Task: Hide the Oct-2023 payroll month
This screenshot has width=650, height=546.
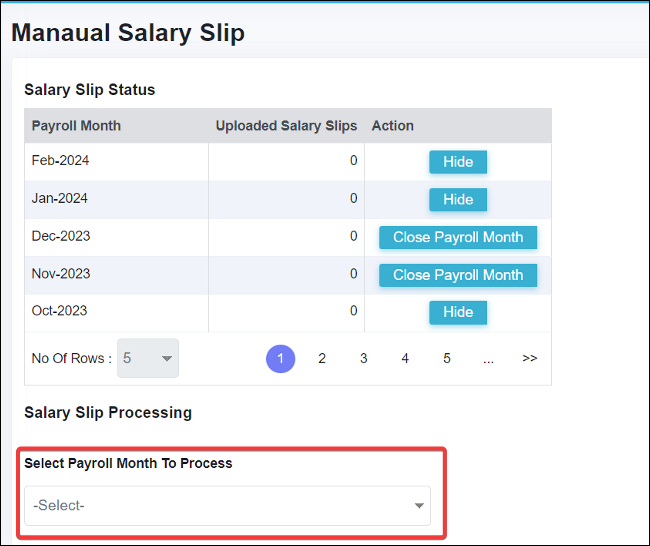Action: click(458, 312)
